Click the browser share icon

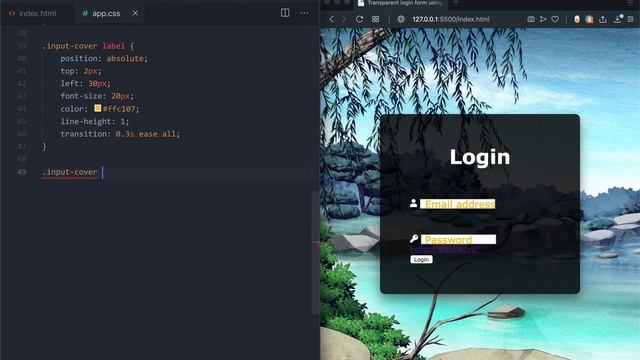pyautogui.click(x=602, y=19)
